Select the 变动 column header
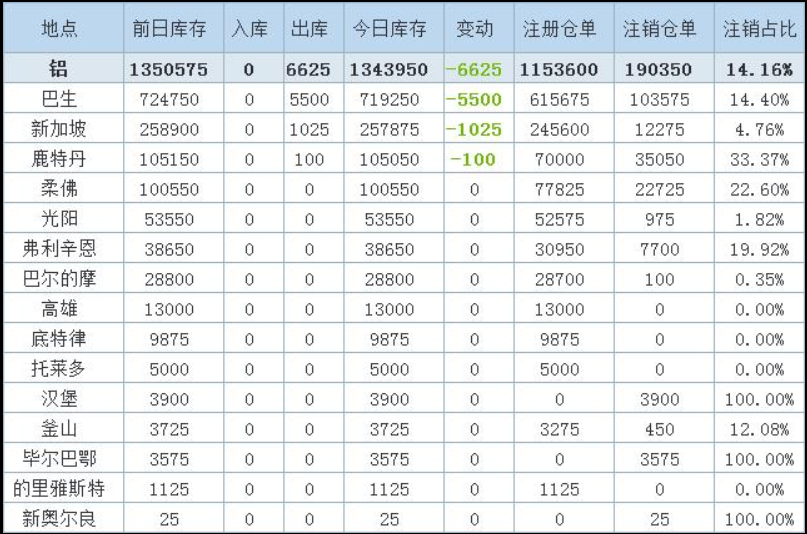 [x=474, y=29]
